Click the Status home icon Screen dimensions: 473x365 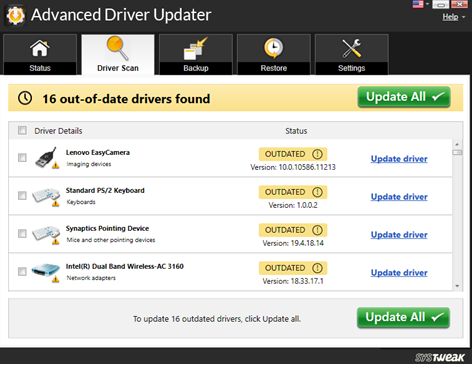[40, 48]
